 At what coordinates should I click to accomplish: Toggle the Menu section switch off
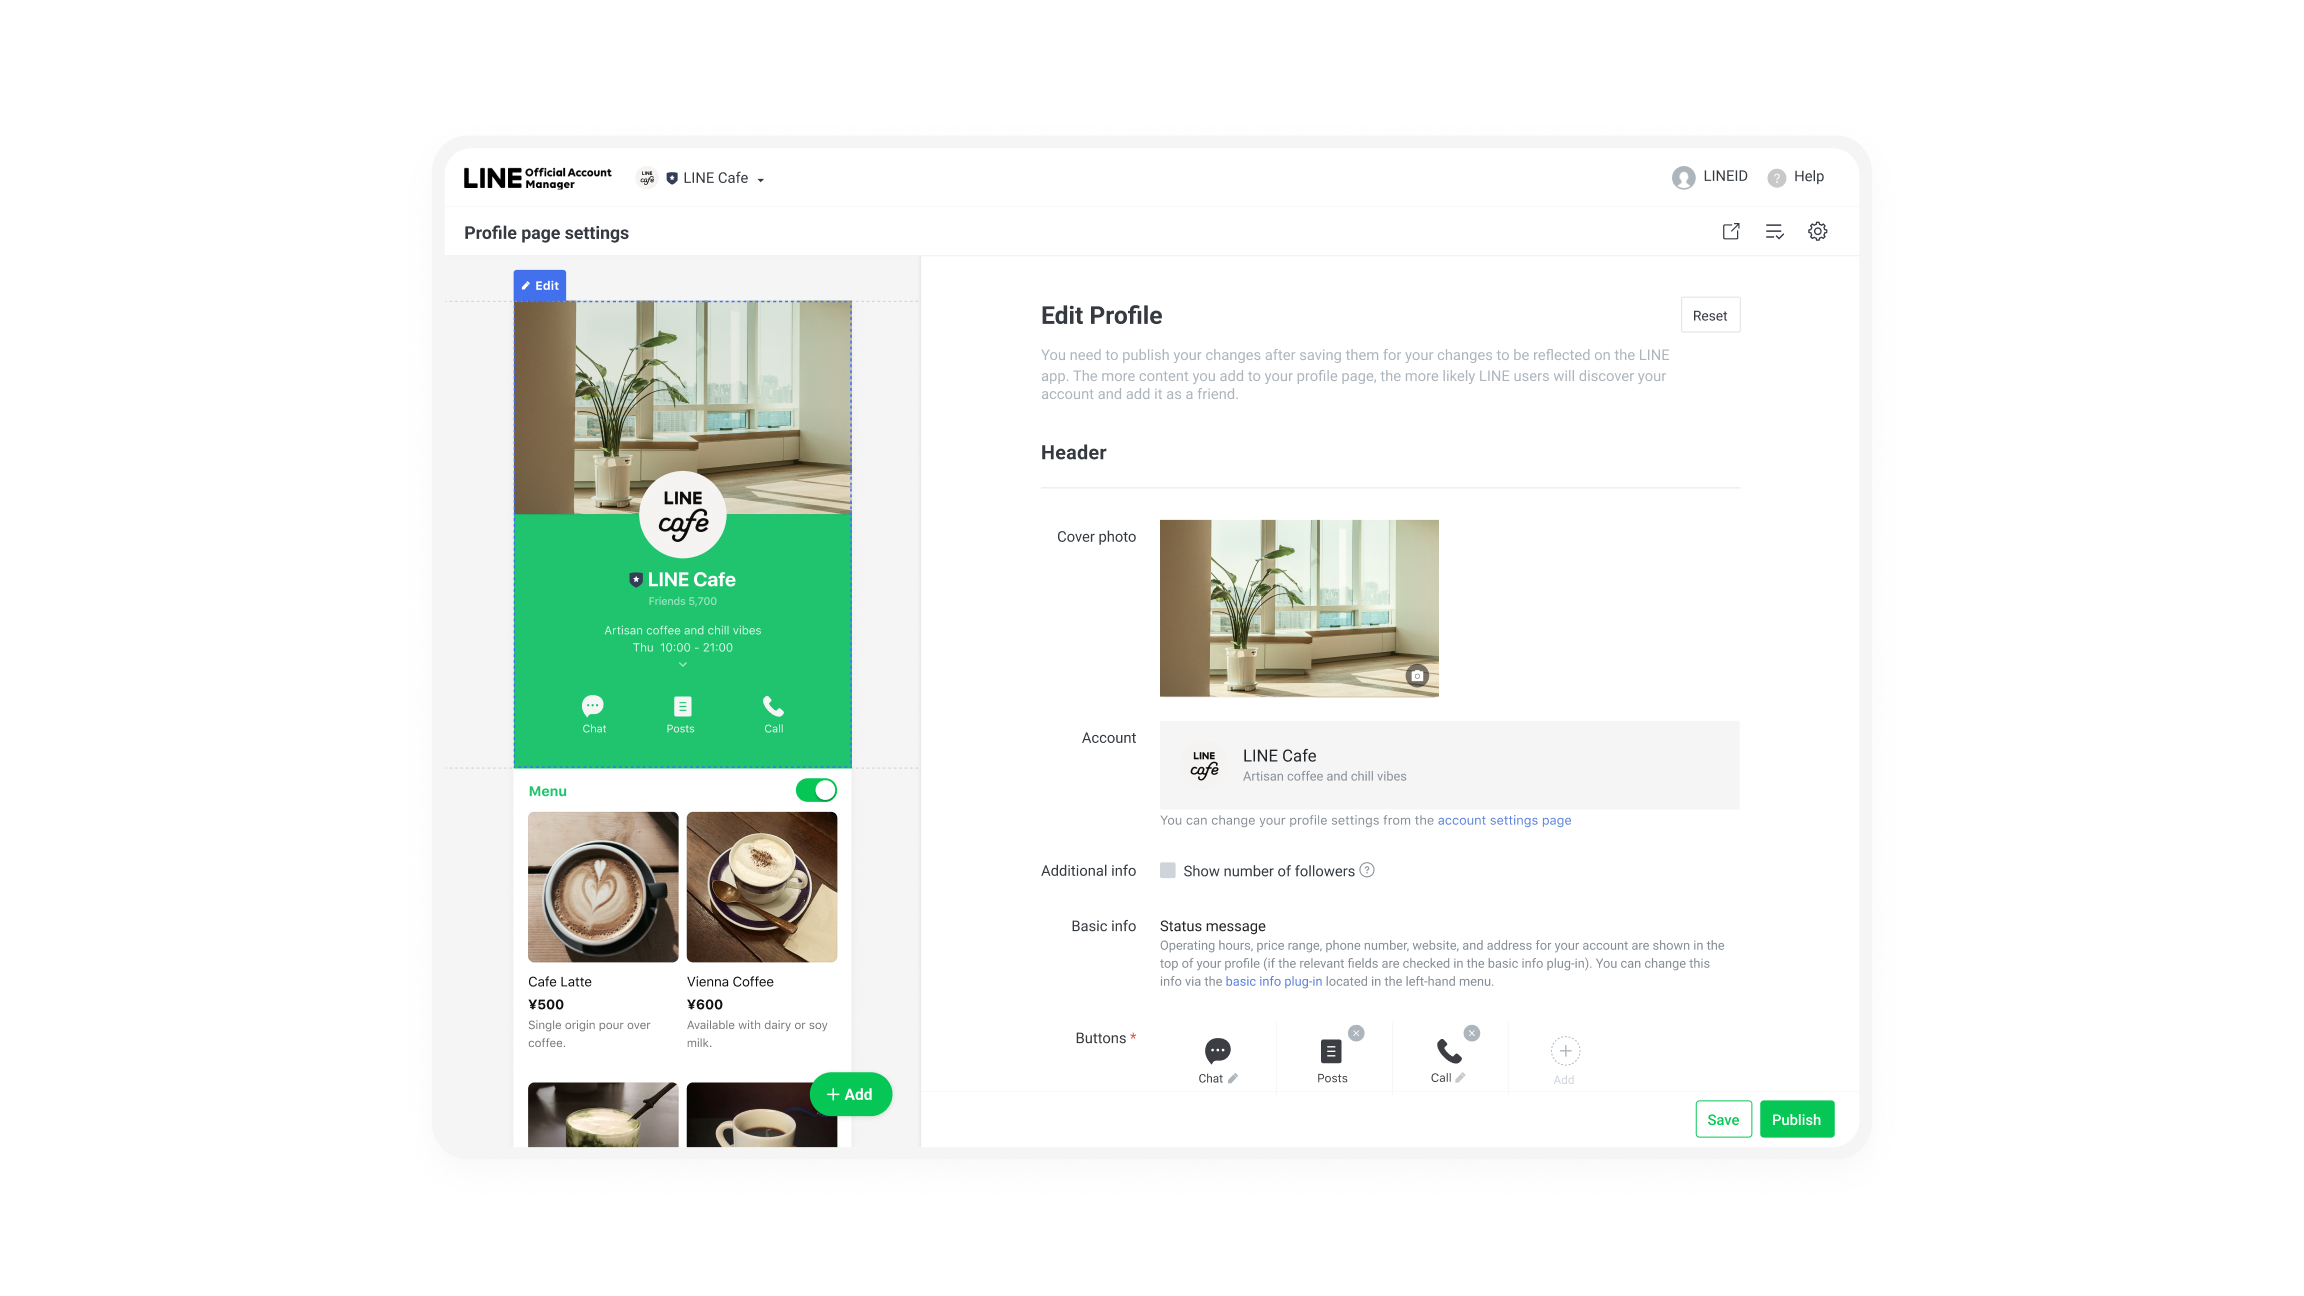pos(816,790)
